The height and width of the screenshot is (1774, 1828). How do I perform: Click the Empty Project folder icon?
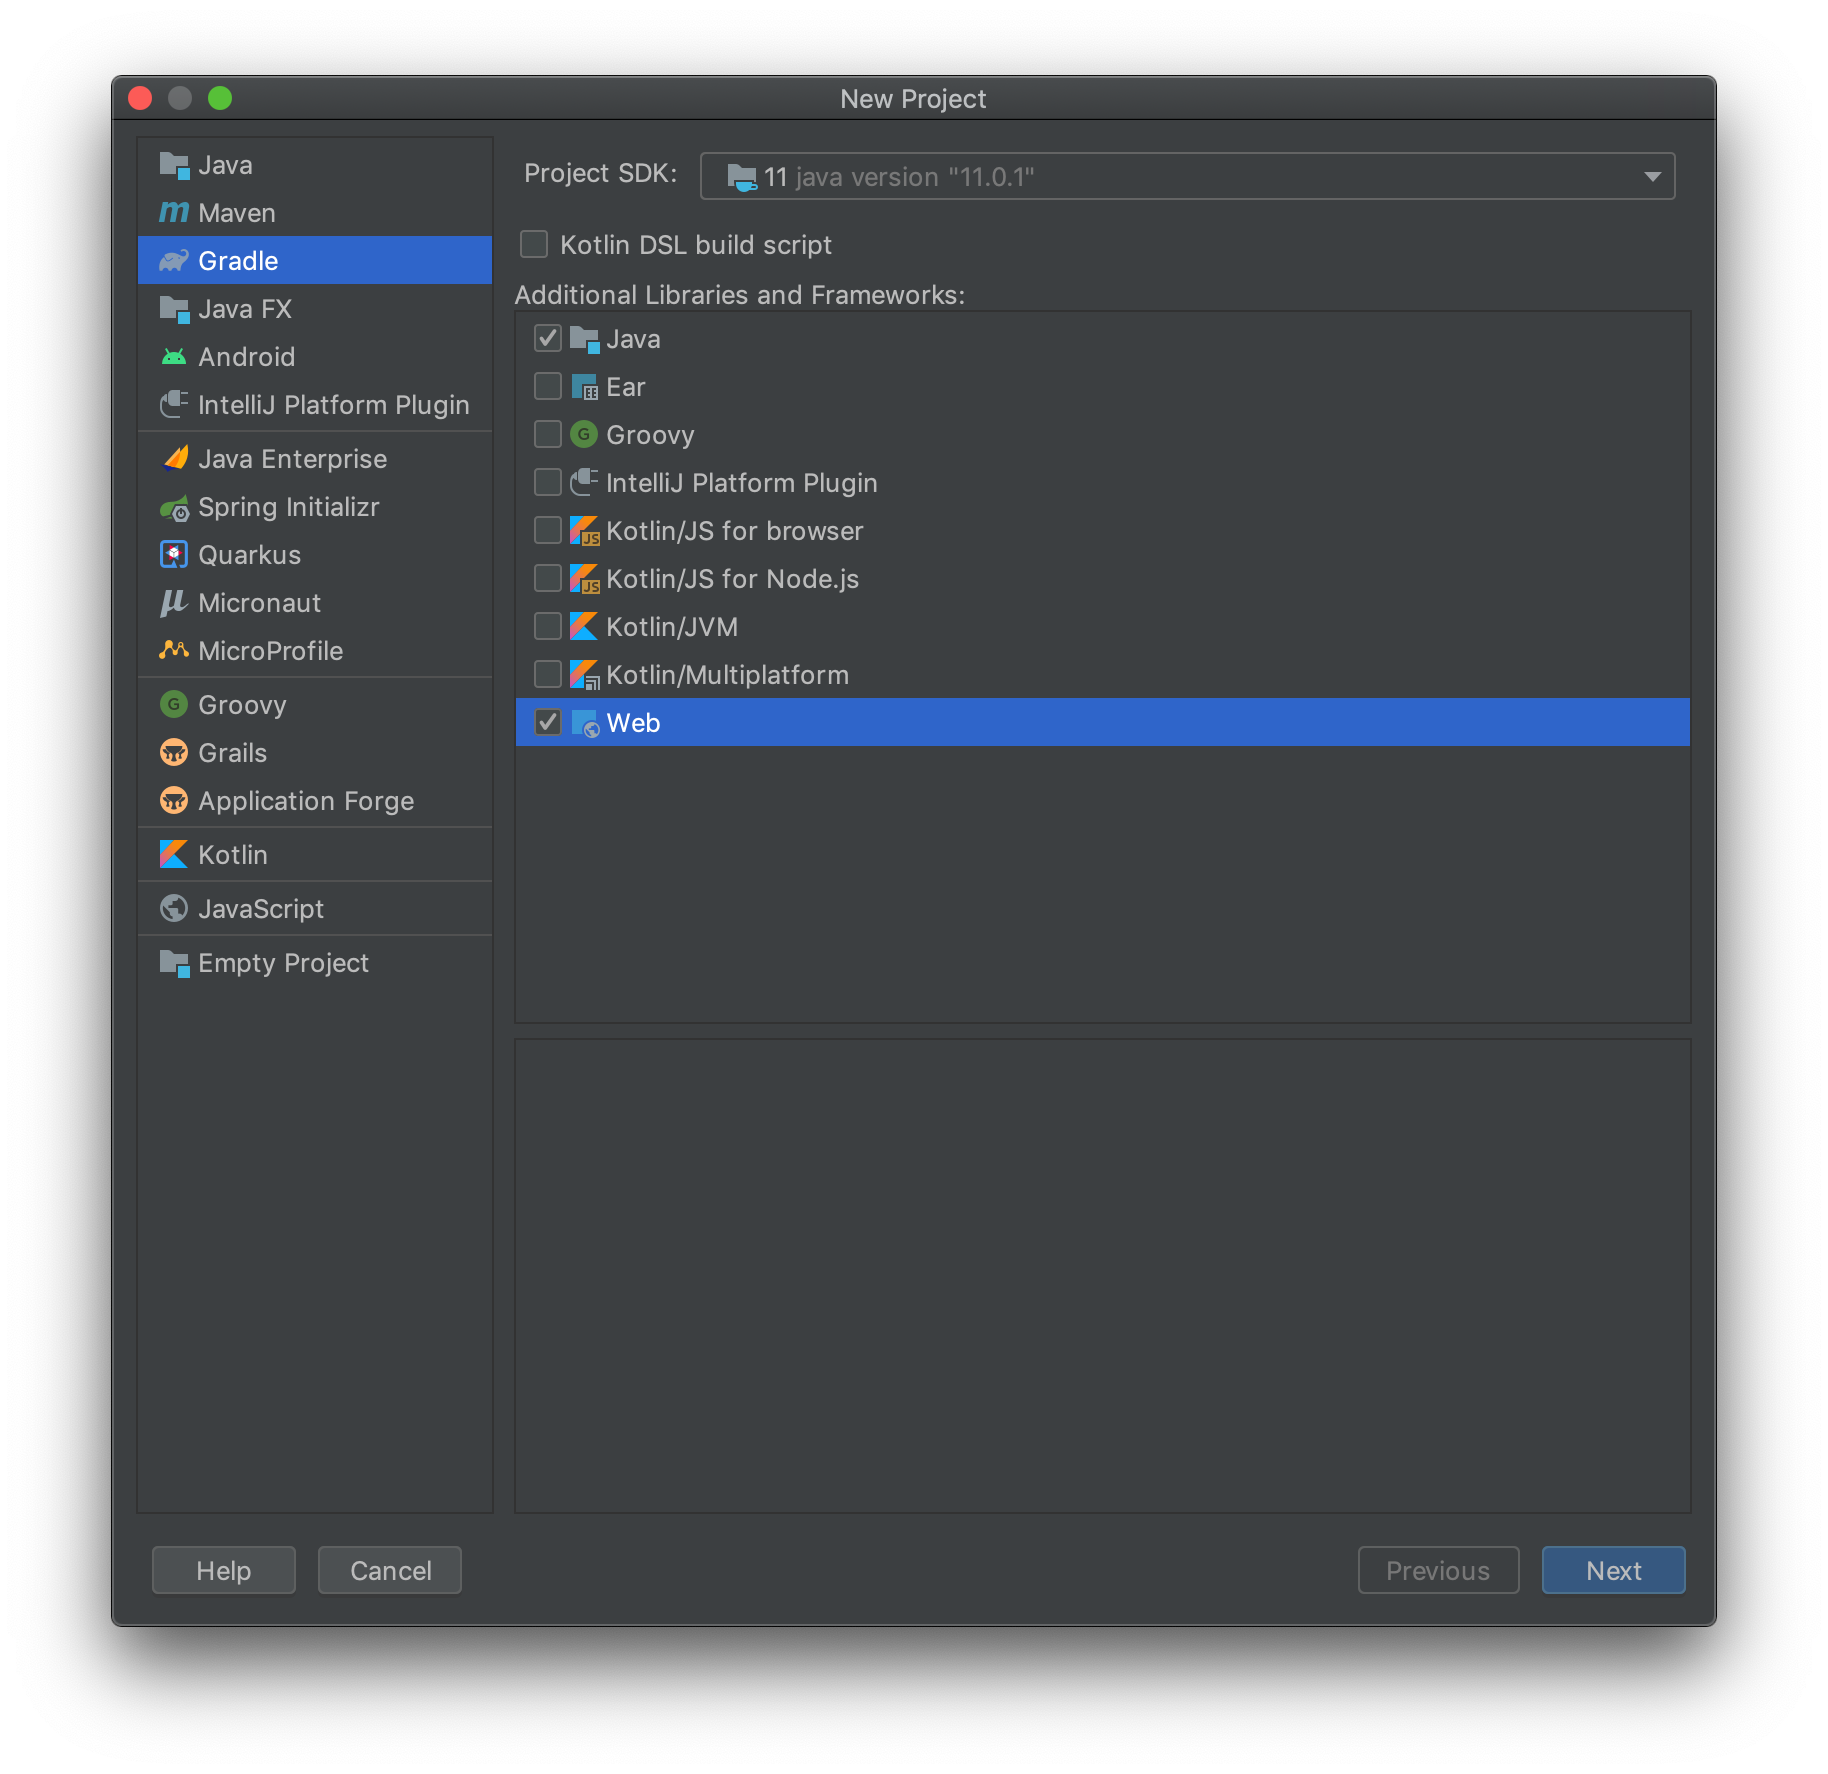coord(174,963)
